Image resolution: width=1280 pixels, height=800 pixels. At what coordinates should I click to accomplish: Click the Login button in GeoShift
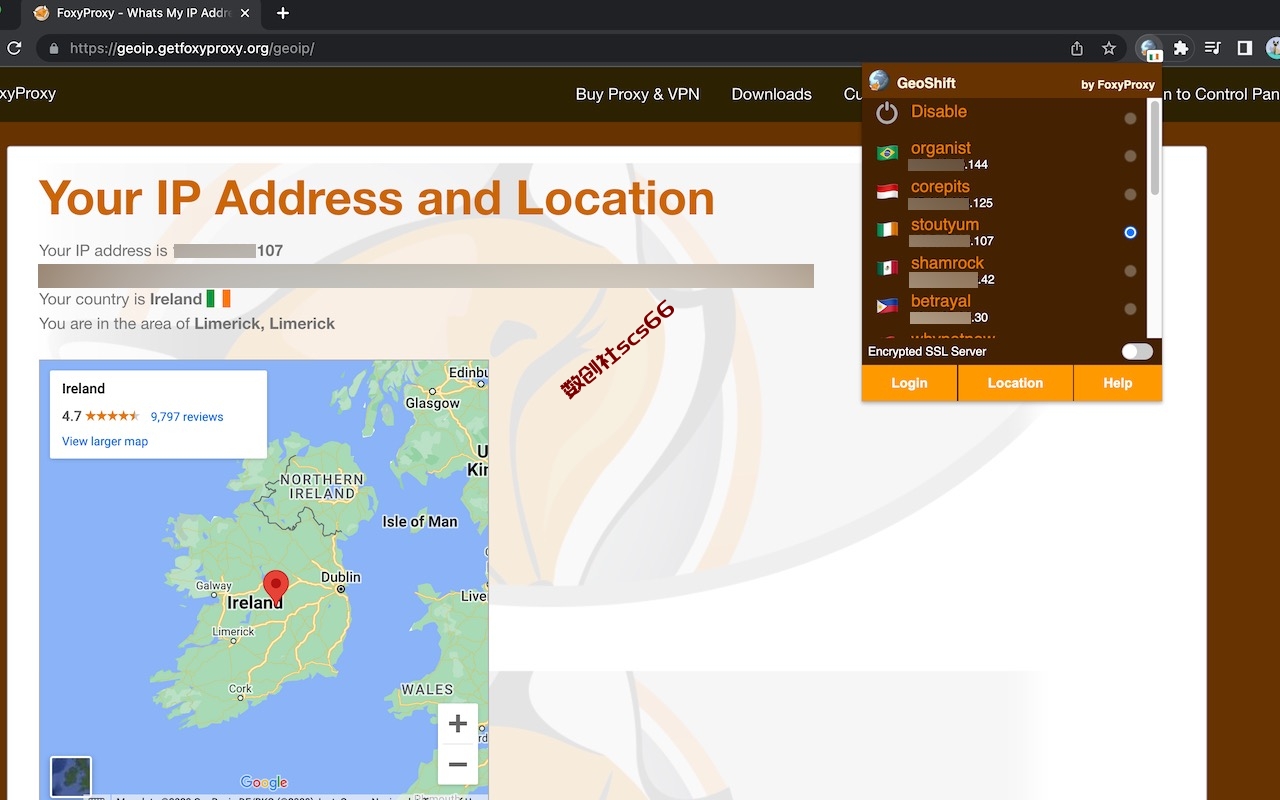tap(909, 383)
